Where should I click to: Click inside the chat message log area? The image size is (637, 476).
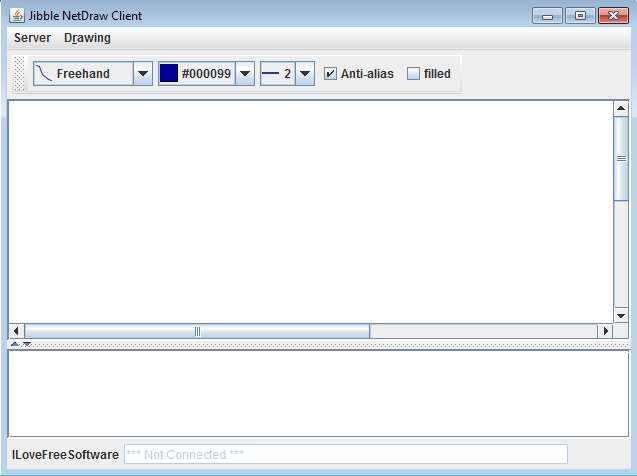click(x=318, y=393)
